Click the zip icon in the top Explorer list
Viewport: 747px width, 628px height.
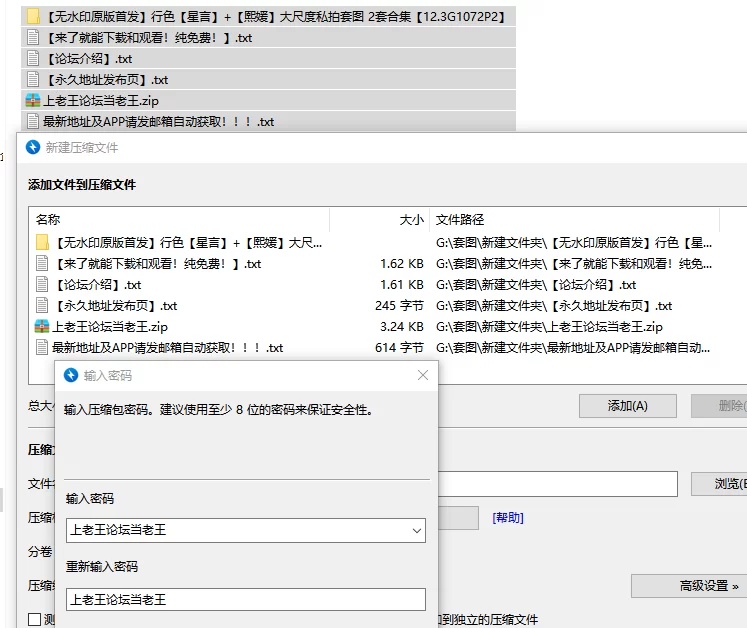[x=33, y=100]
